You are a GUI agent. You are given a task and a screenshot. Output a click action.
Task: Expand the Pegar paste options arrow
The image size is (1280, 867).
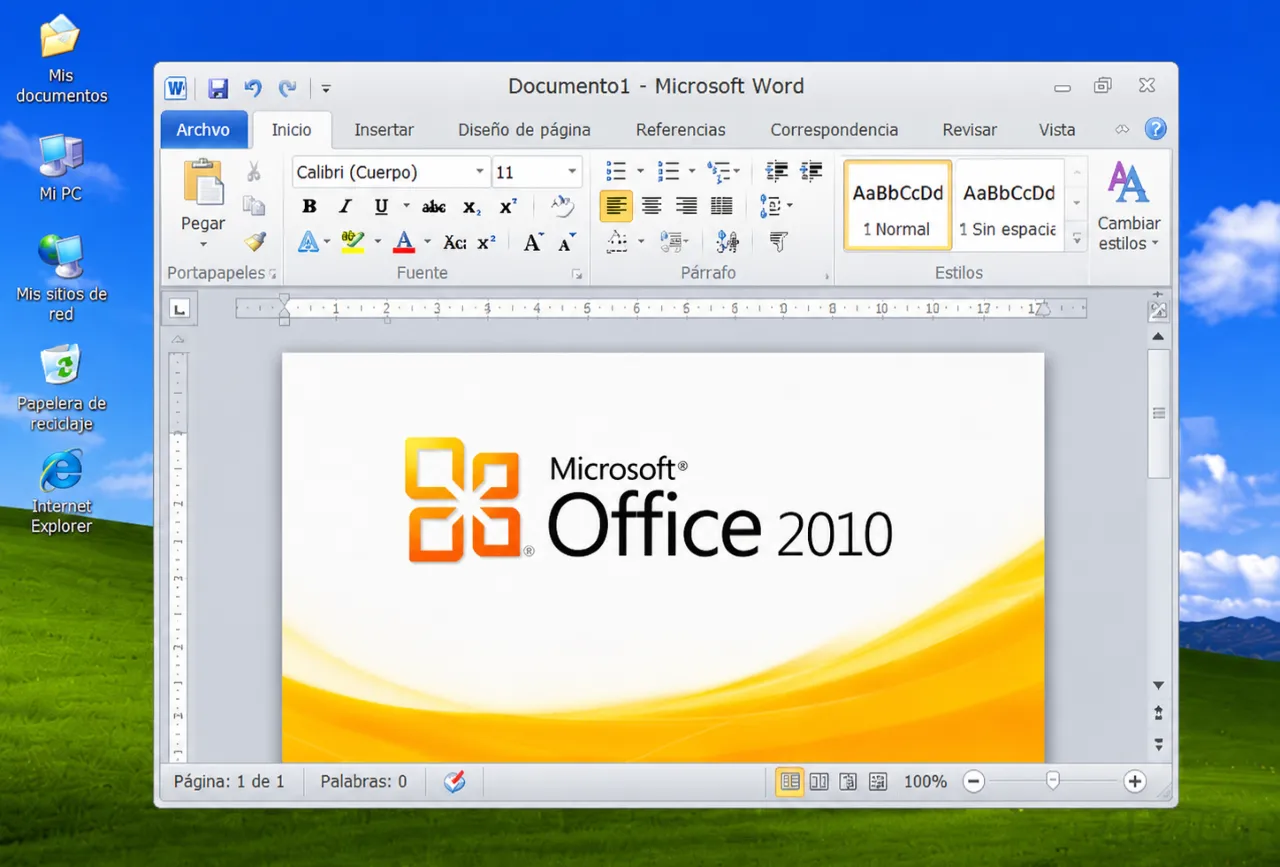tap(203, 245)
